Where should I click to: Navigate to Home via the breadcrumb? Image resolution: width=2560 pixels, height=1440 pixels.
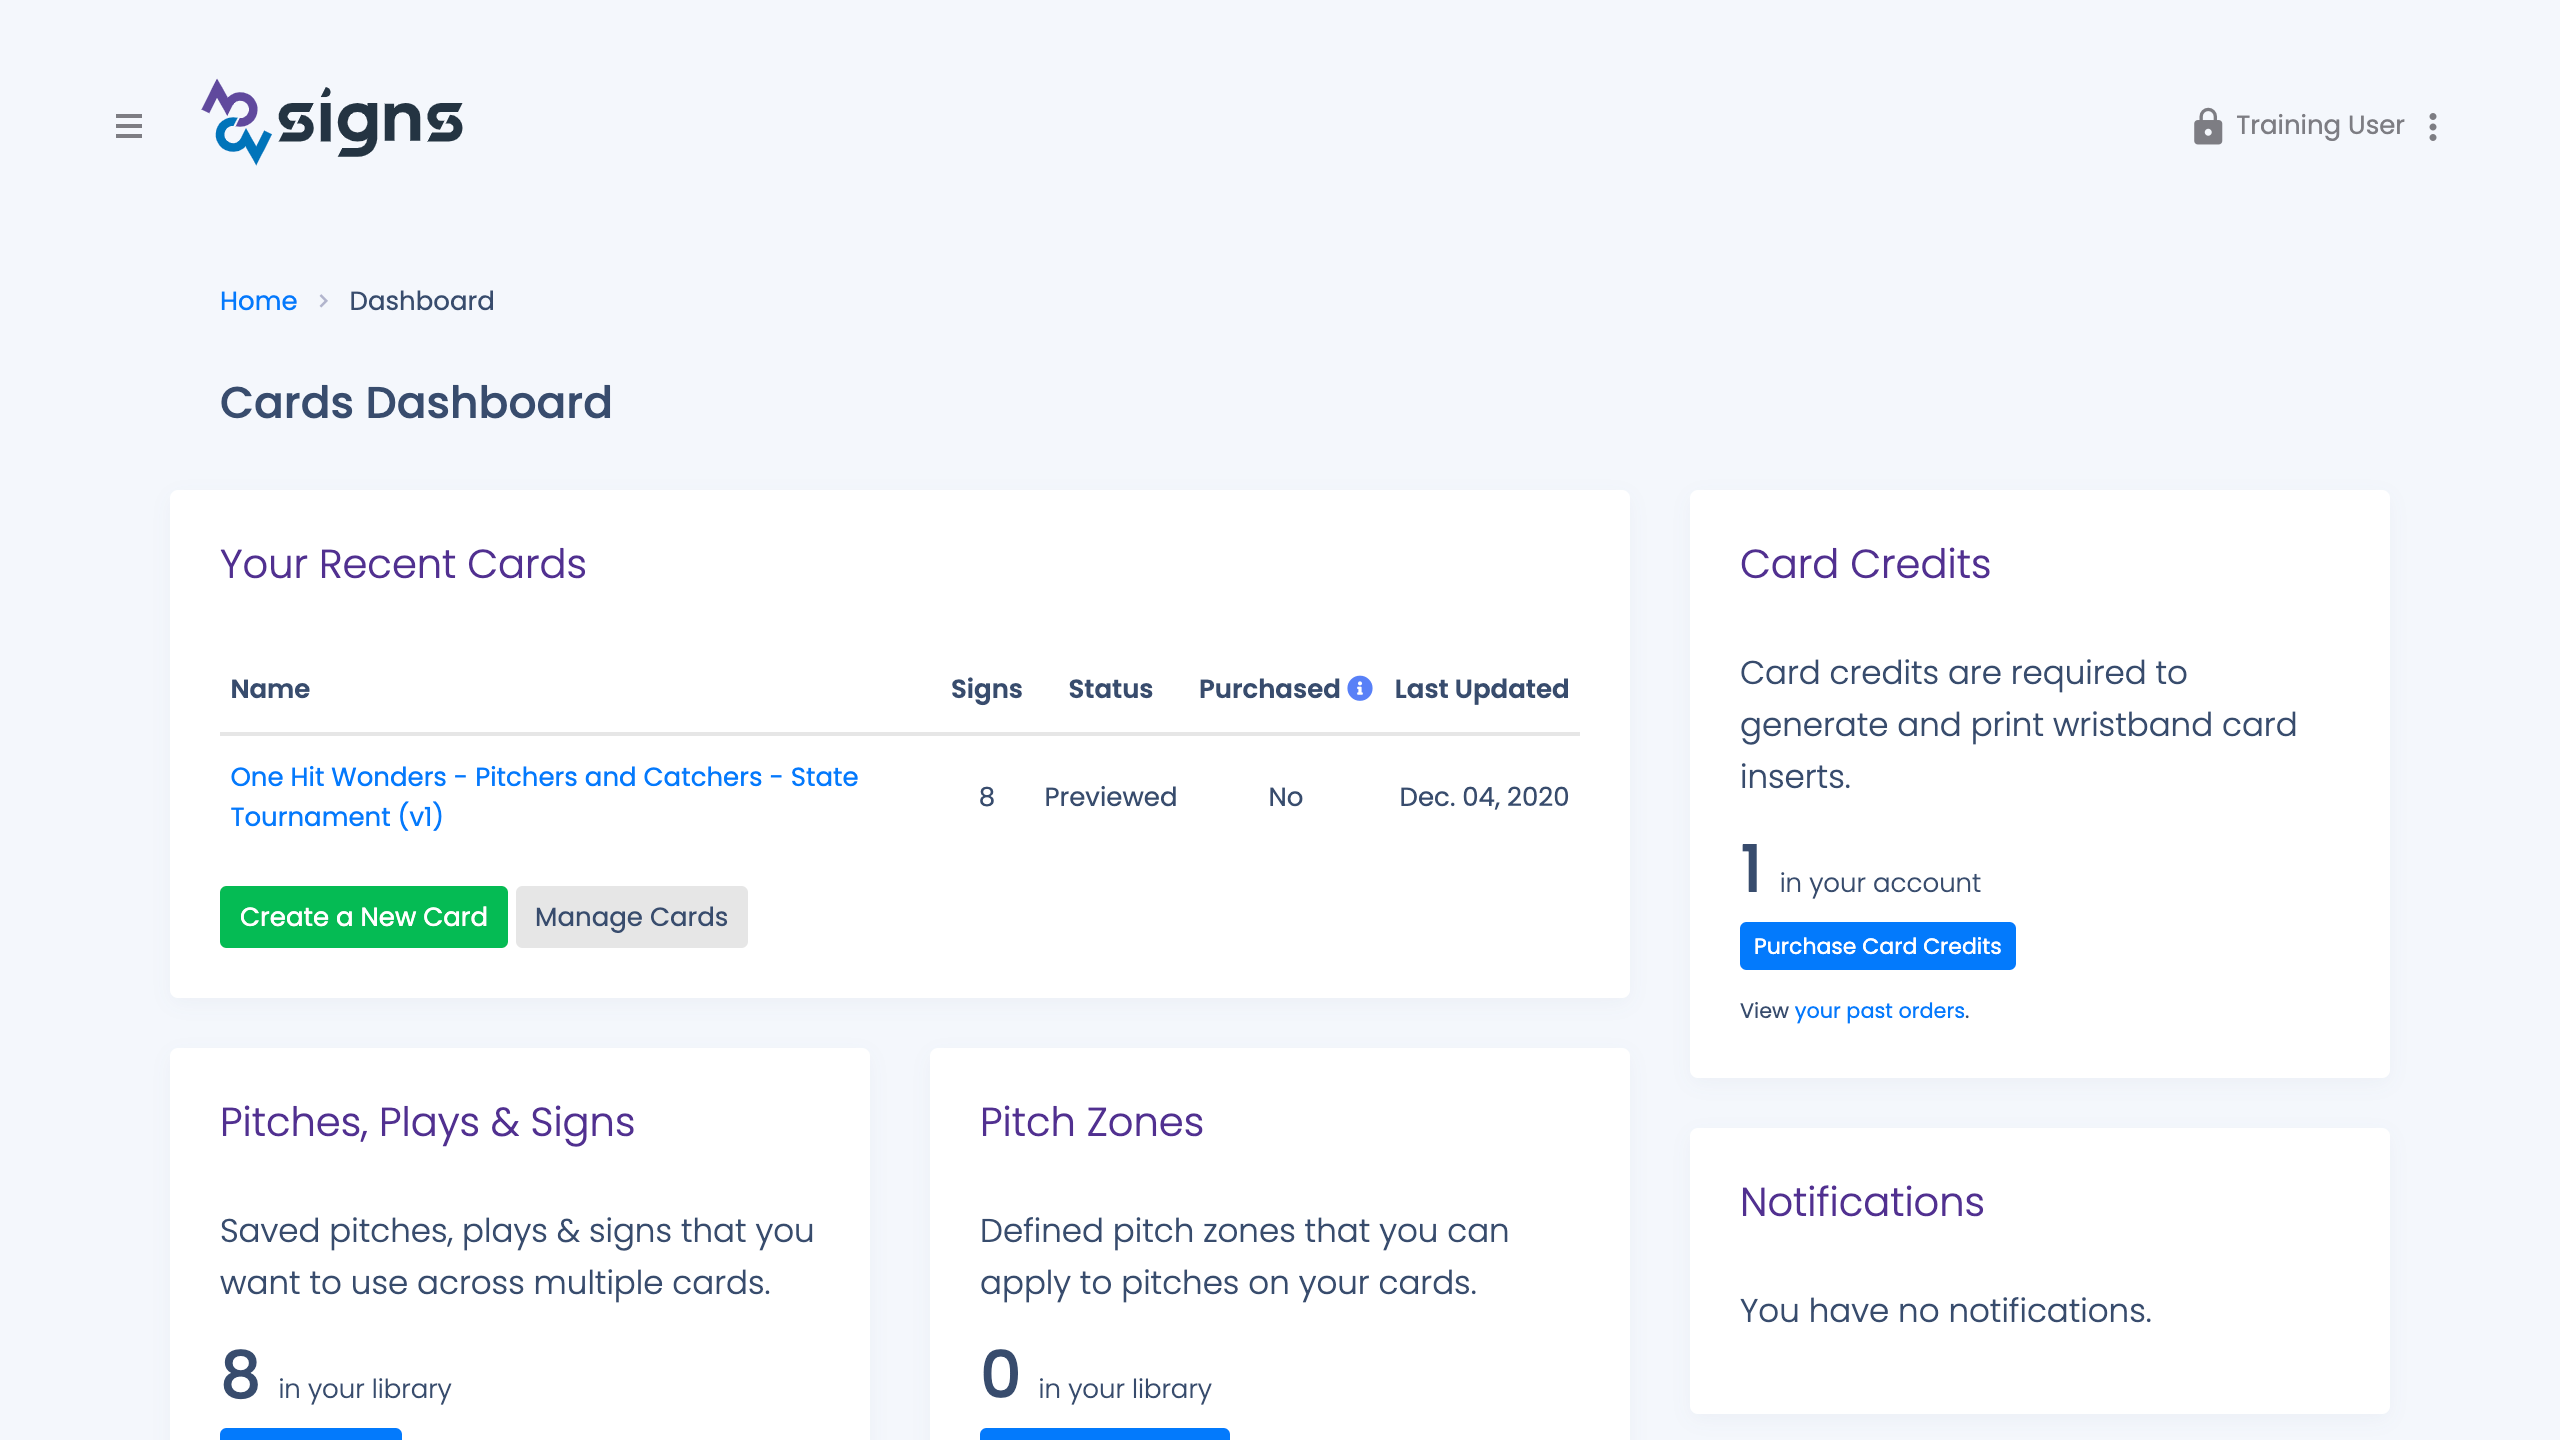(x=258, y=300)
